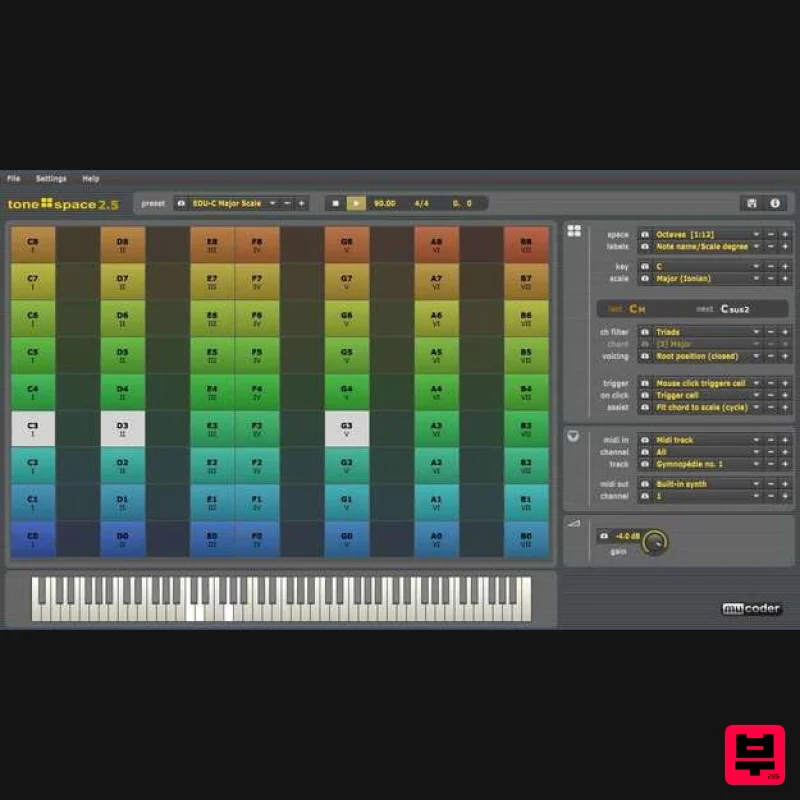Click the minus button on the space row
The image size is (800, 800).
tap(771, 234)
